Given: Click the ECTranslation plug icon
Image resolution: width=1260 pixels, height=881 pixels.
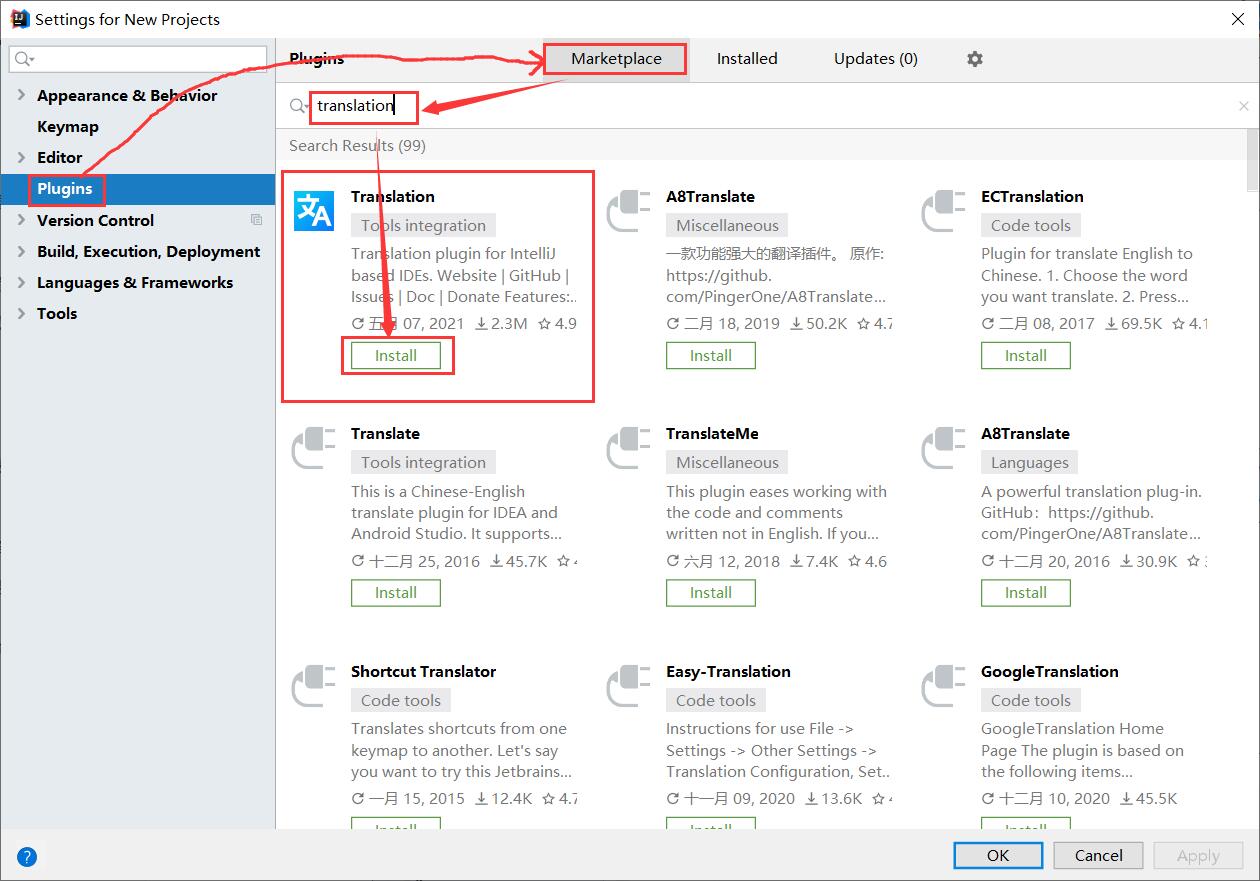Looking at the screenshot, I should 944,211.
